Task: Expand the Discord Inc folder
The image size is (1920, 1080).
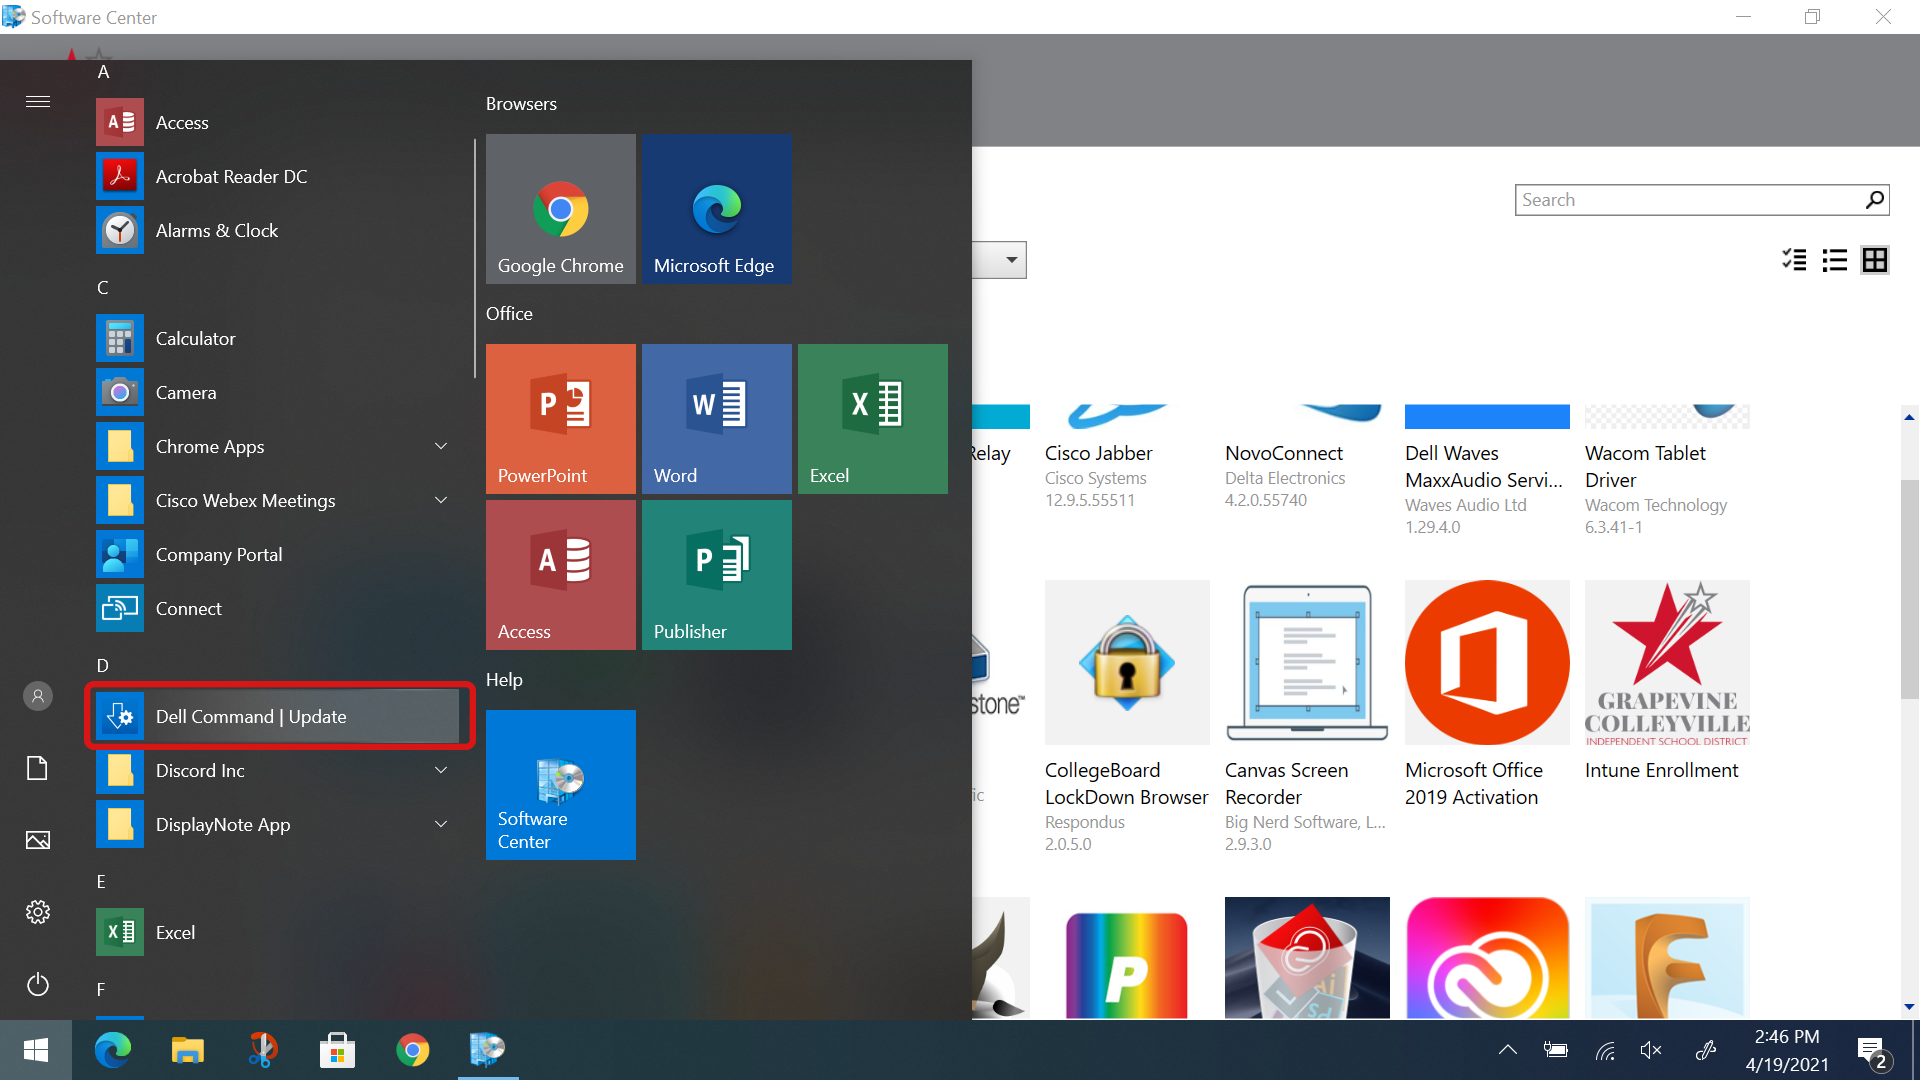Action: point(441,770)
